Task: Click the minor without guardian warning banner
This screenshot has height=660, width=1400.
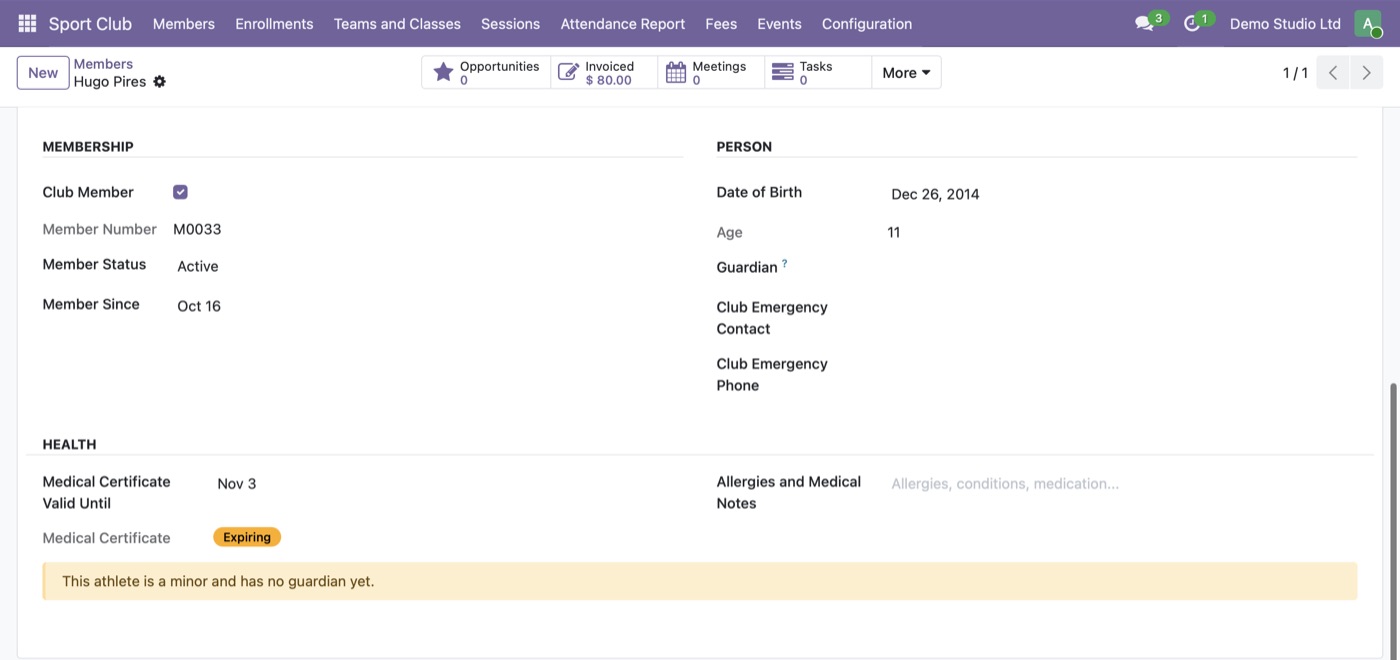Action: tap(700, 581)
